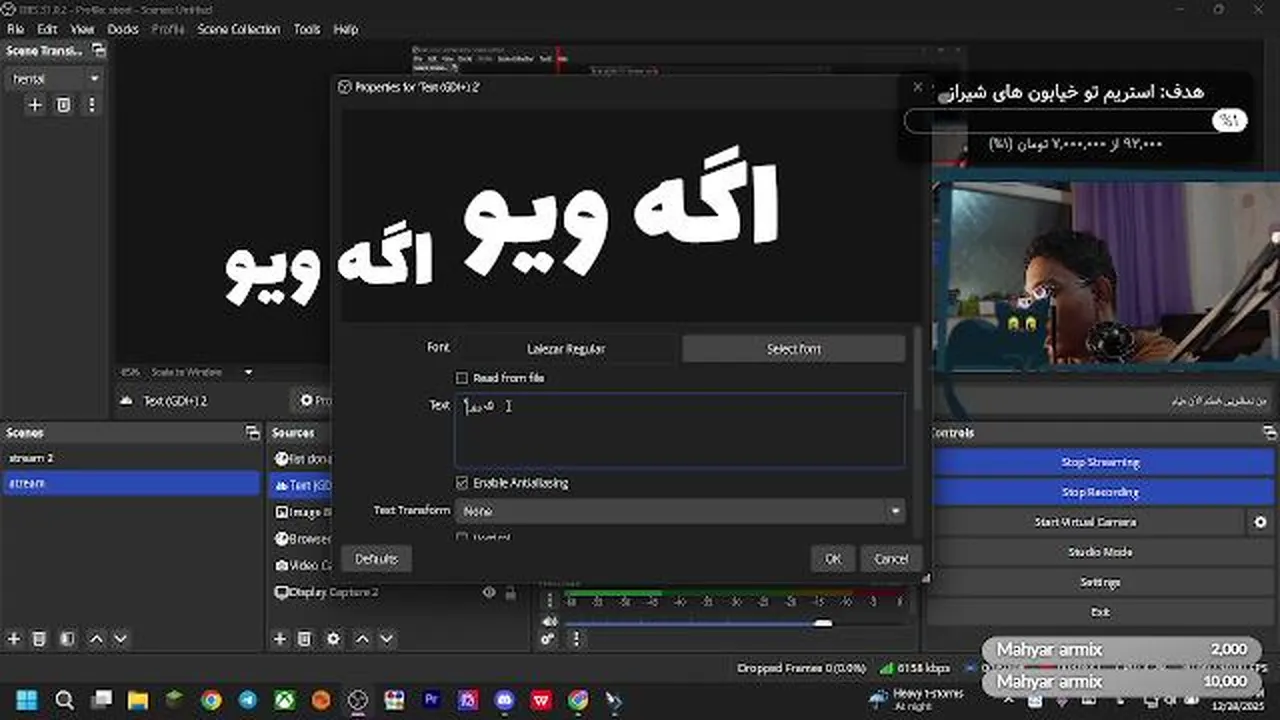Enter Studio Mode
Screen dimensions: 1280x720
[1100, 552]
